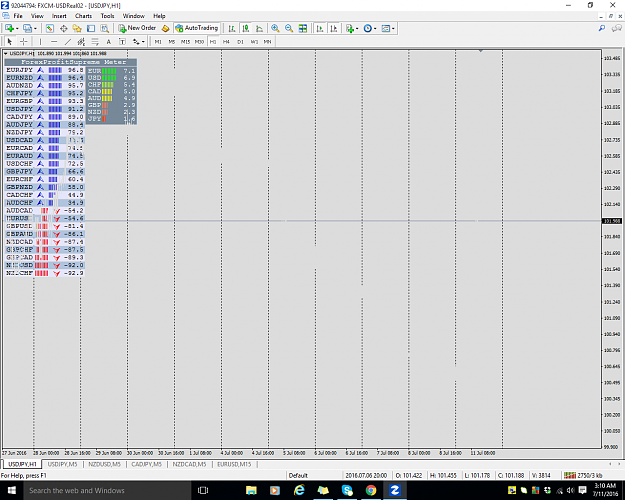This screenshot has height=500, width=625.
Task: Open the Templates button
Action: 385,28
